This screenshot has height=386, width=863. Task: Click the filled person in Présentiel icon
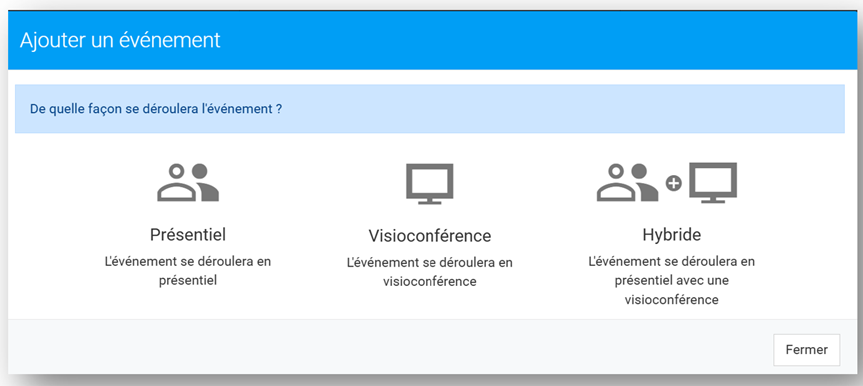[205, 182]
